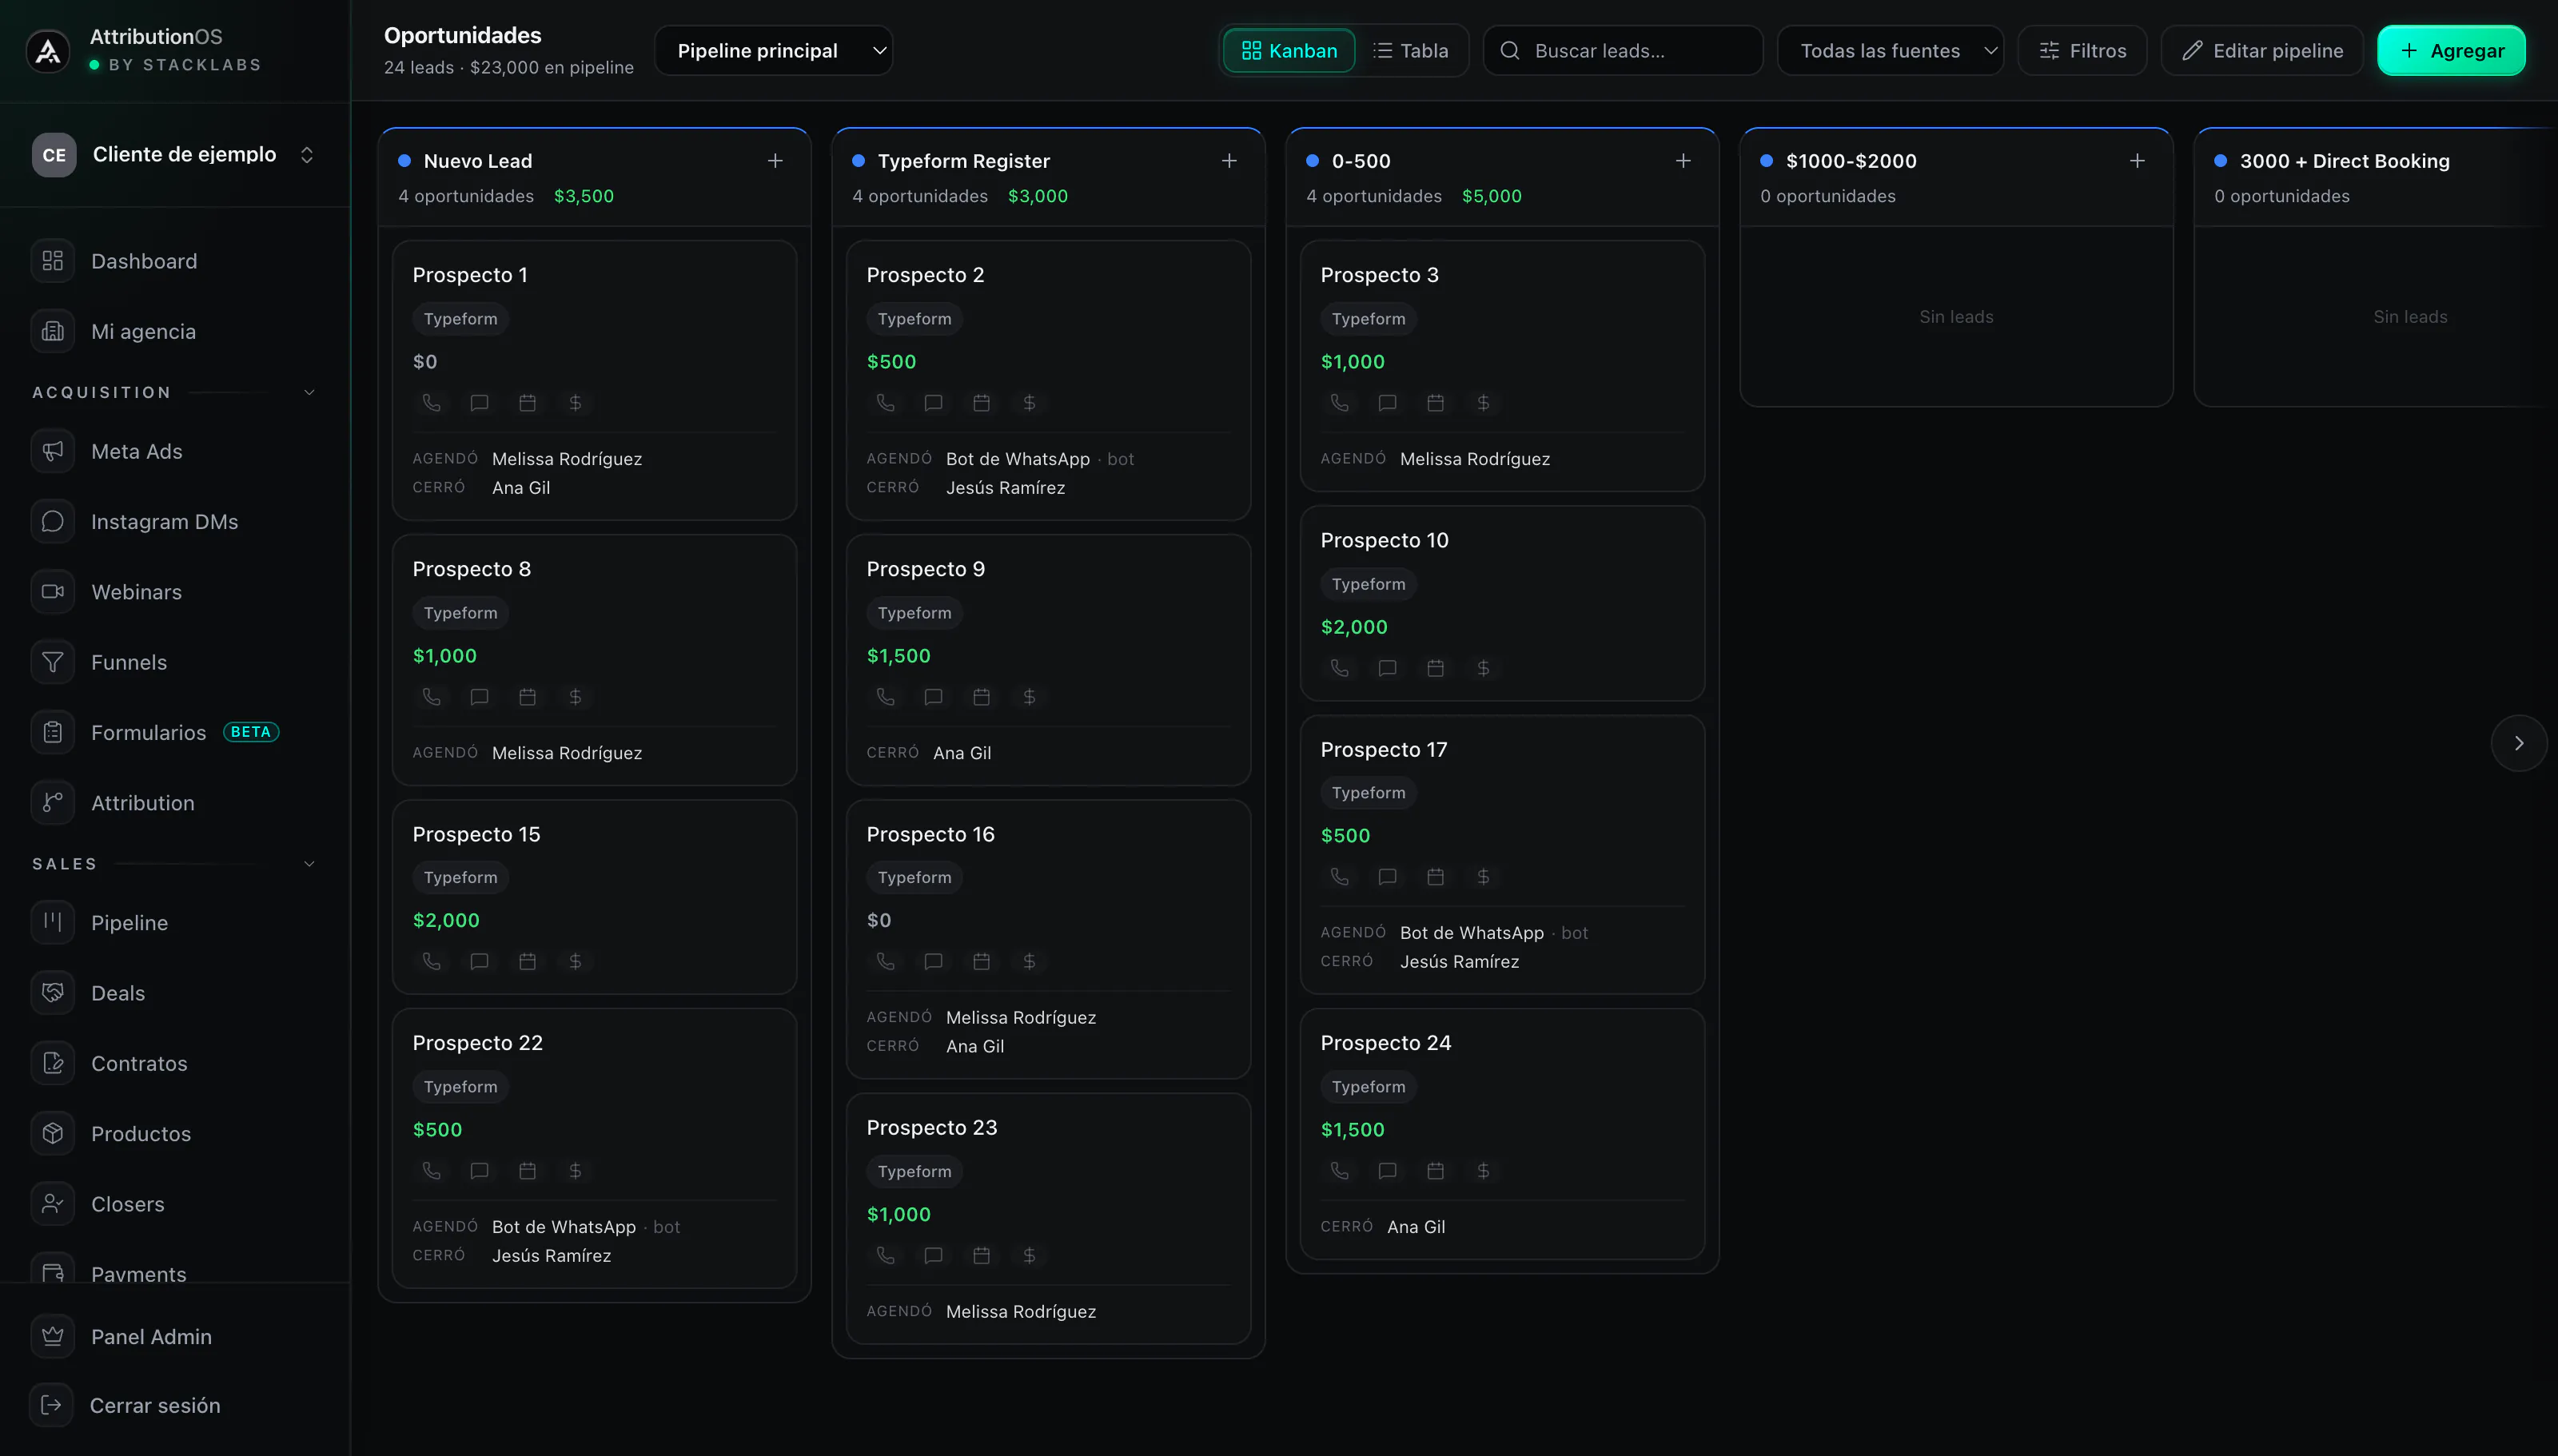
Task: Open Dashboard in the sidebar
Action: click(175, 261)
